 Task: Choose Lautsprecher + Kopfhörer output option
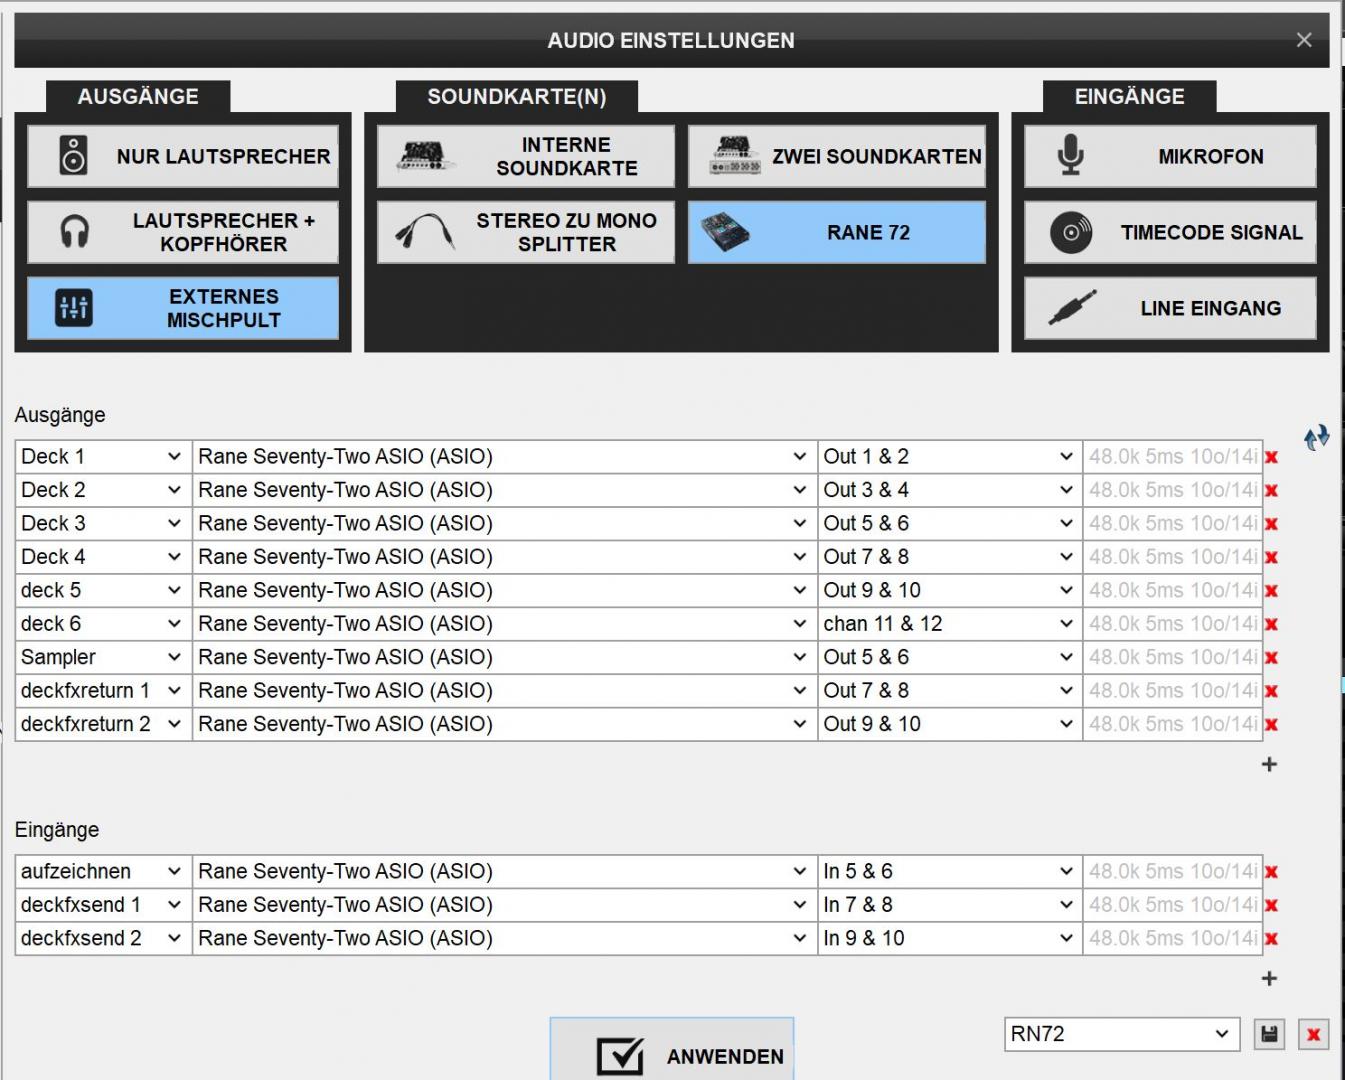pos(183,232)
